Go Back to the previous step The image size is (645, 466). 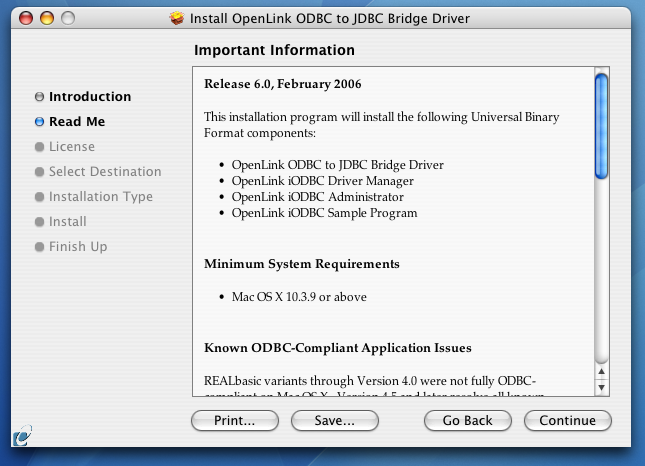(x=468, y=420)
